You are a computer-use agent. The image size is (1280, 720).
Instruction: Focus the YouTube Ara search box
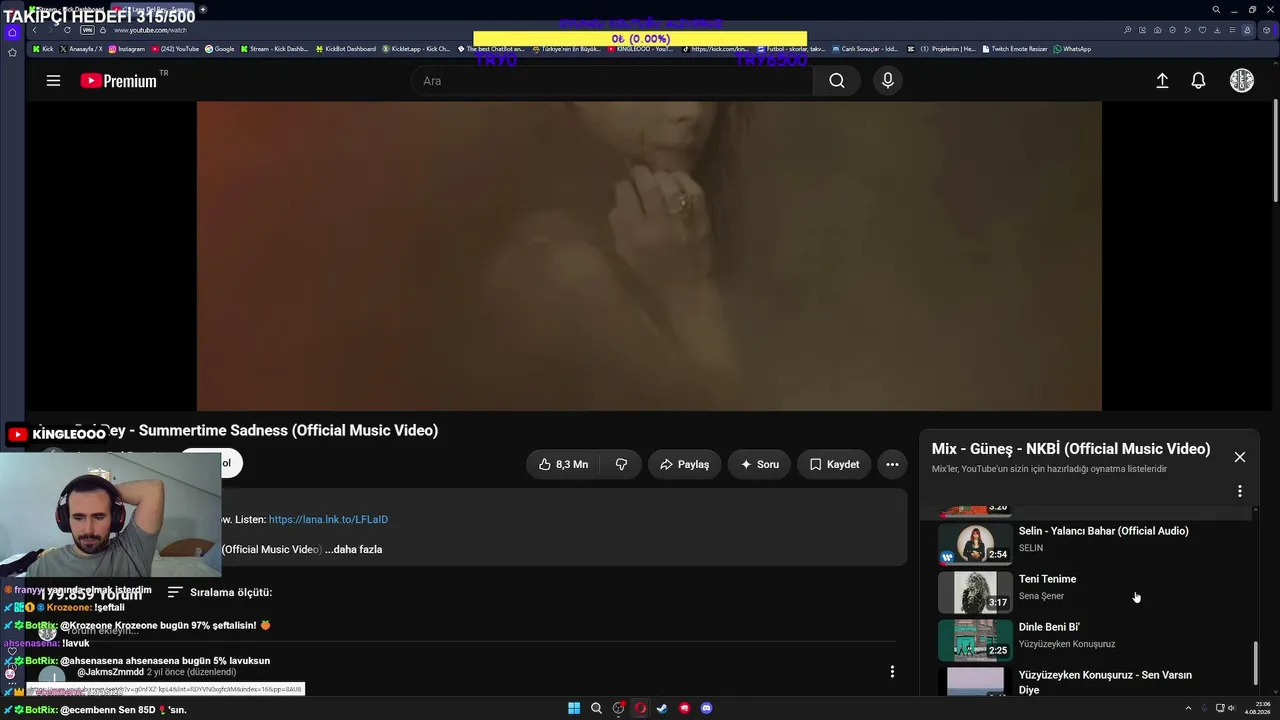pos(611,81)
